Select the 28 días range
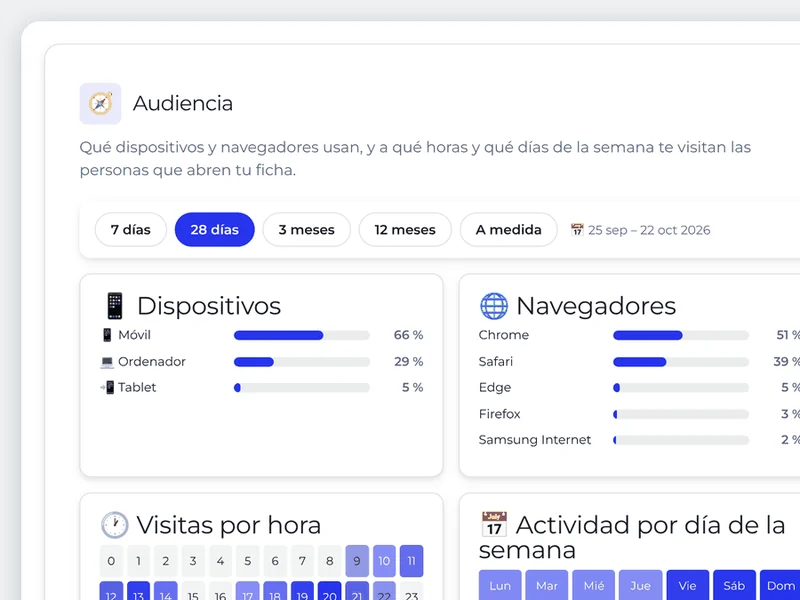 pos(215,230)
